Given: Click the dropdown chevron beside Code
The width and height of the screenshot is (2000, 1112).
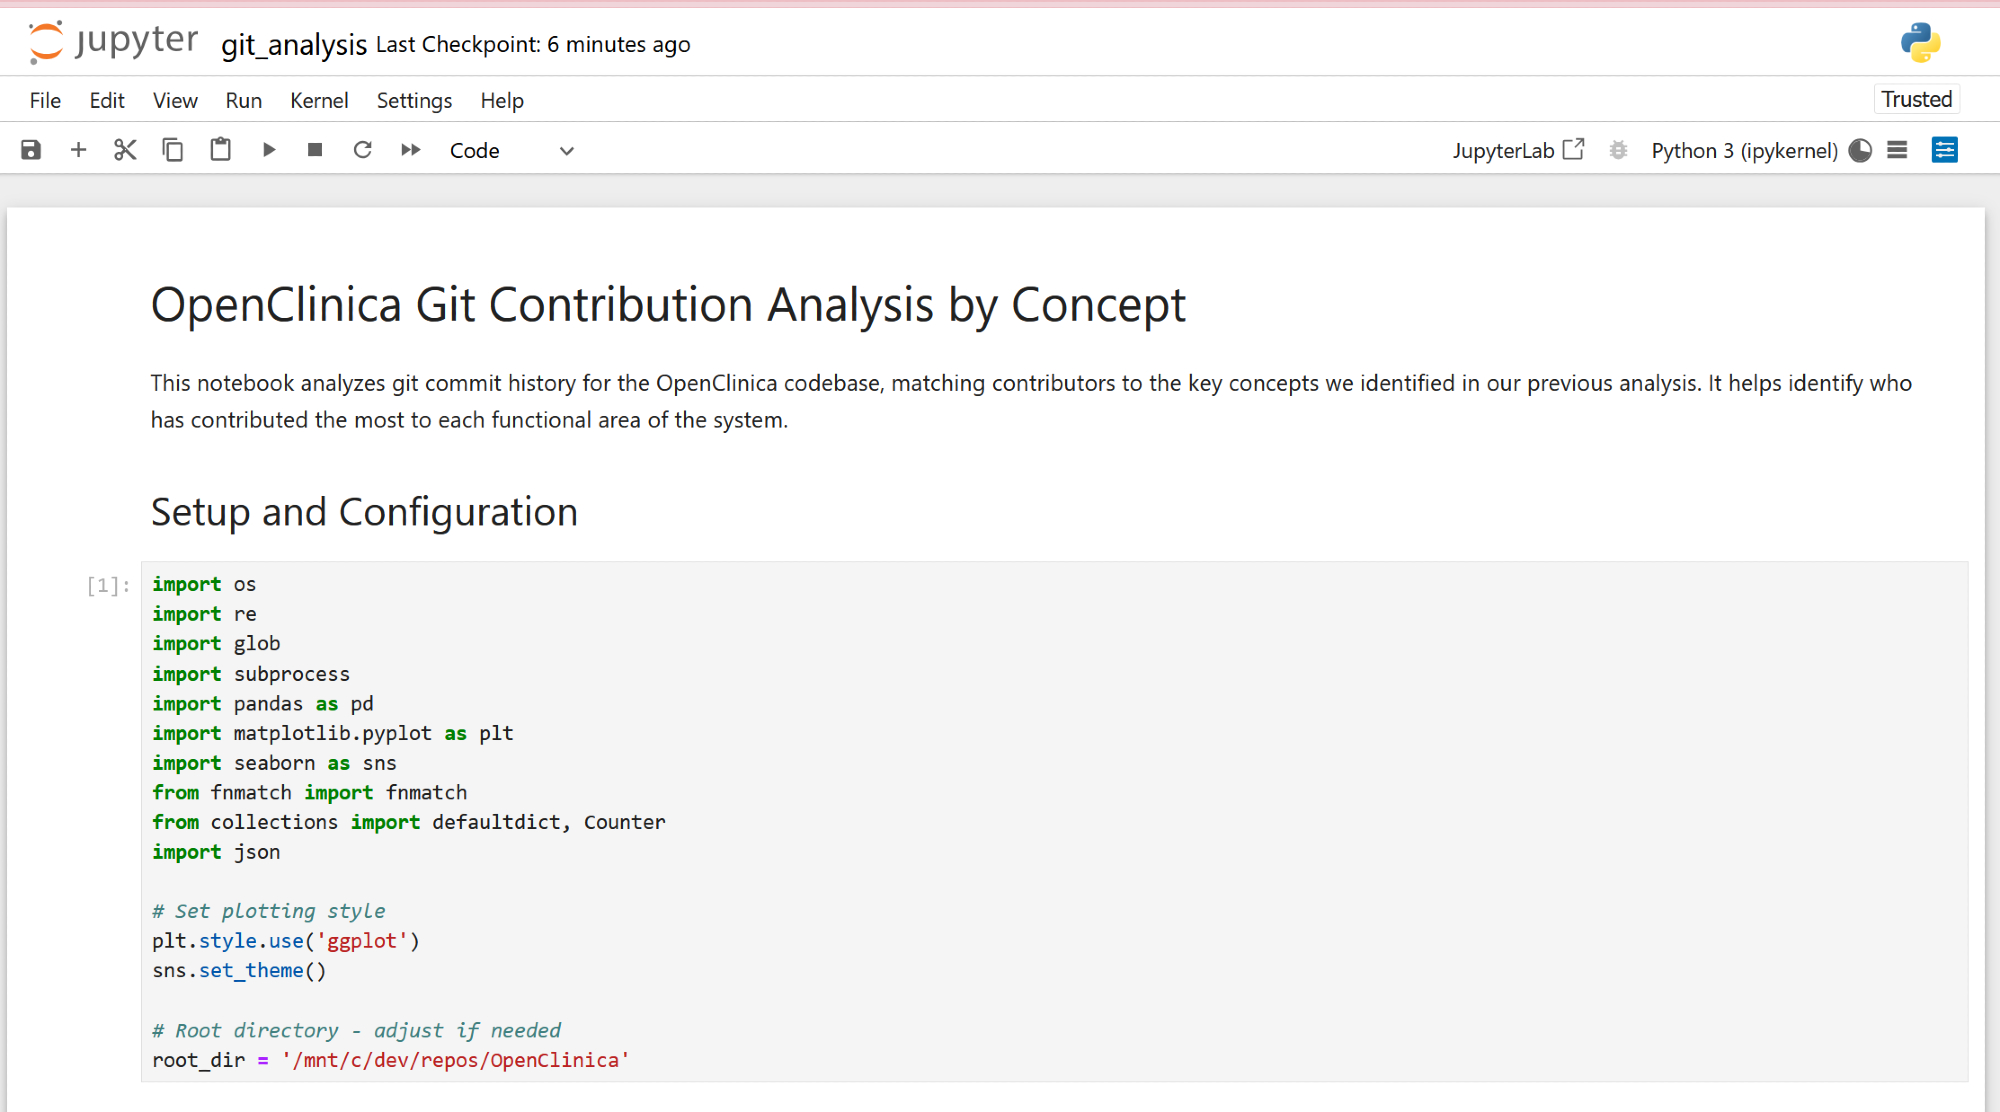Looking at the screenshot, I should click(x=567, y=151).
